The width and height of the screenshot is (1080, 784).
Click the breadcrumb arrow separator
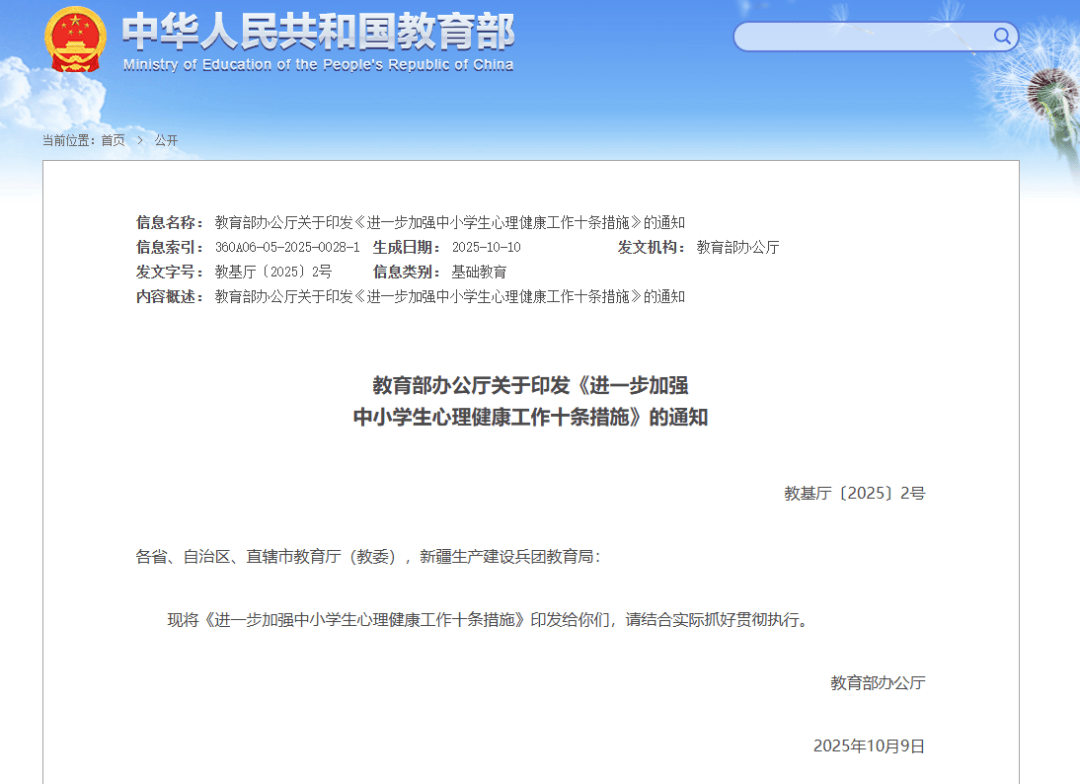pyautogui.click(x=140, y=141)
